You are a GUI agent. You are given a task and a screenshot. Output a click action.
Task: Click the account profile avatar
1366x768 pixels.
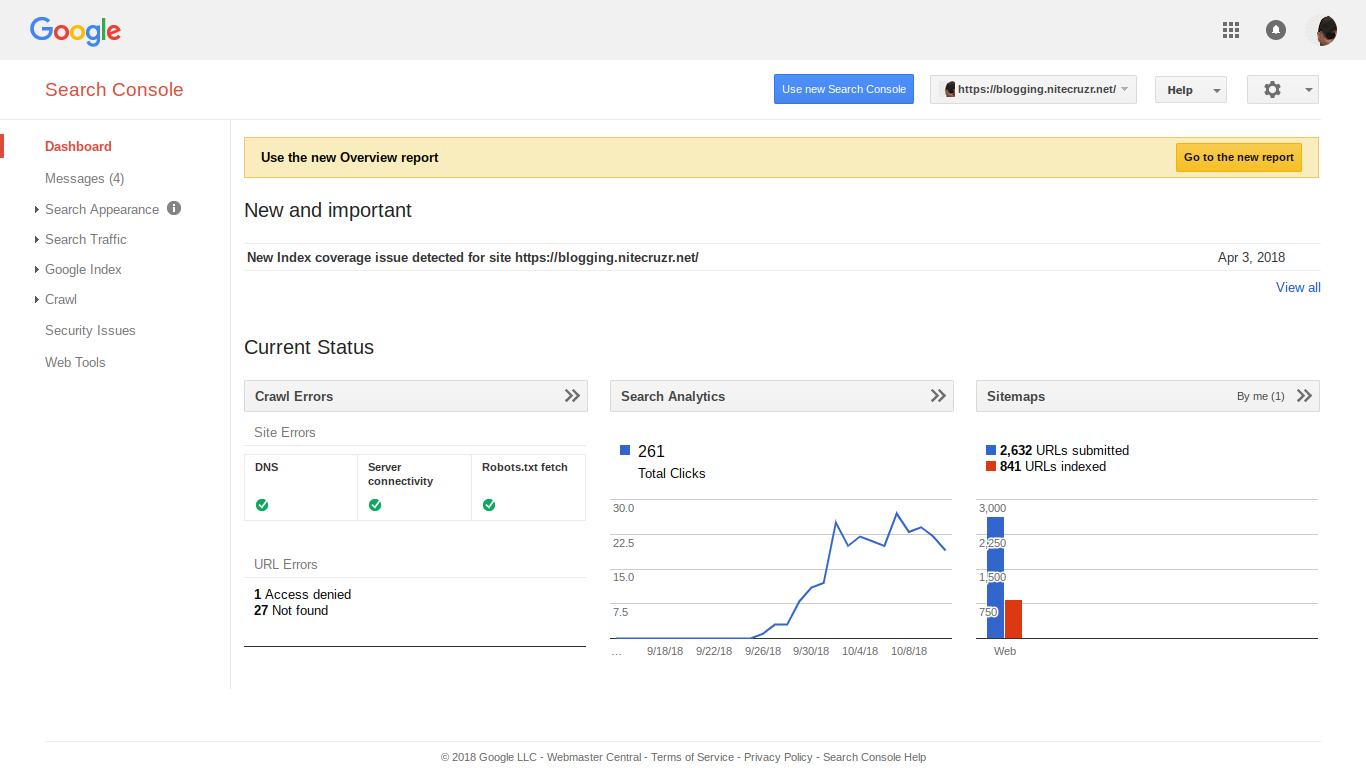pos(1321,30)
